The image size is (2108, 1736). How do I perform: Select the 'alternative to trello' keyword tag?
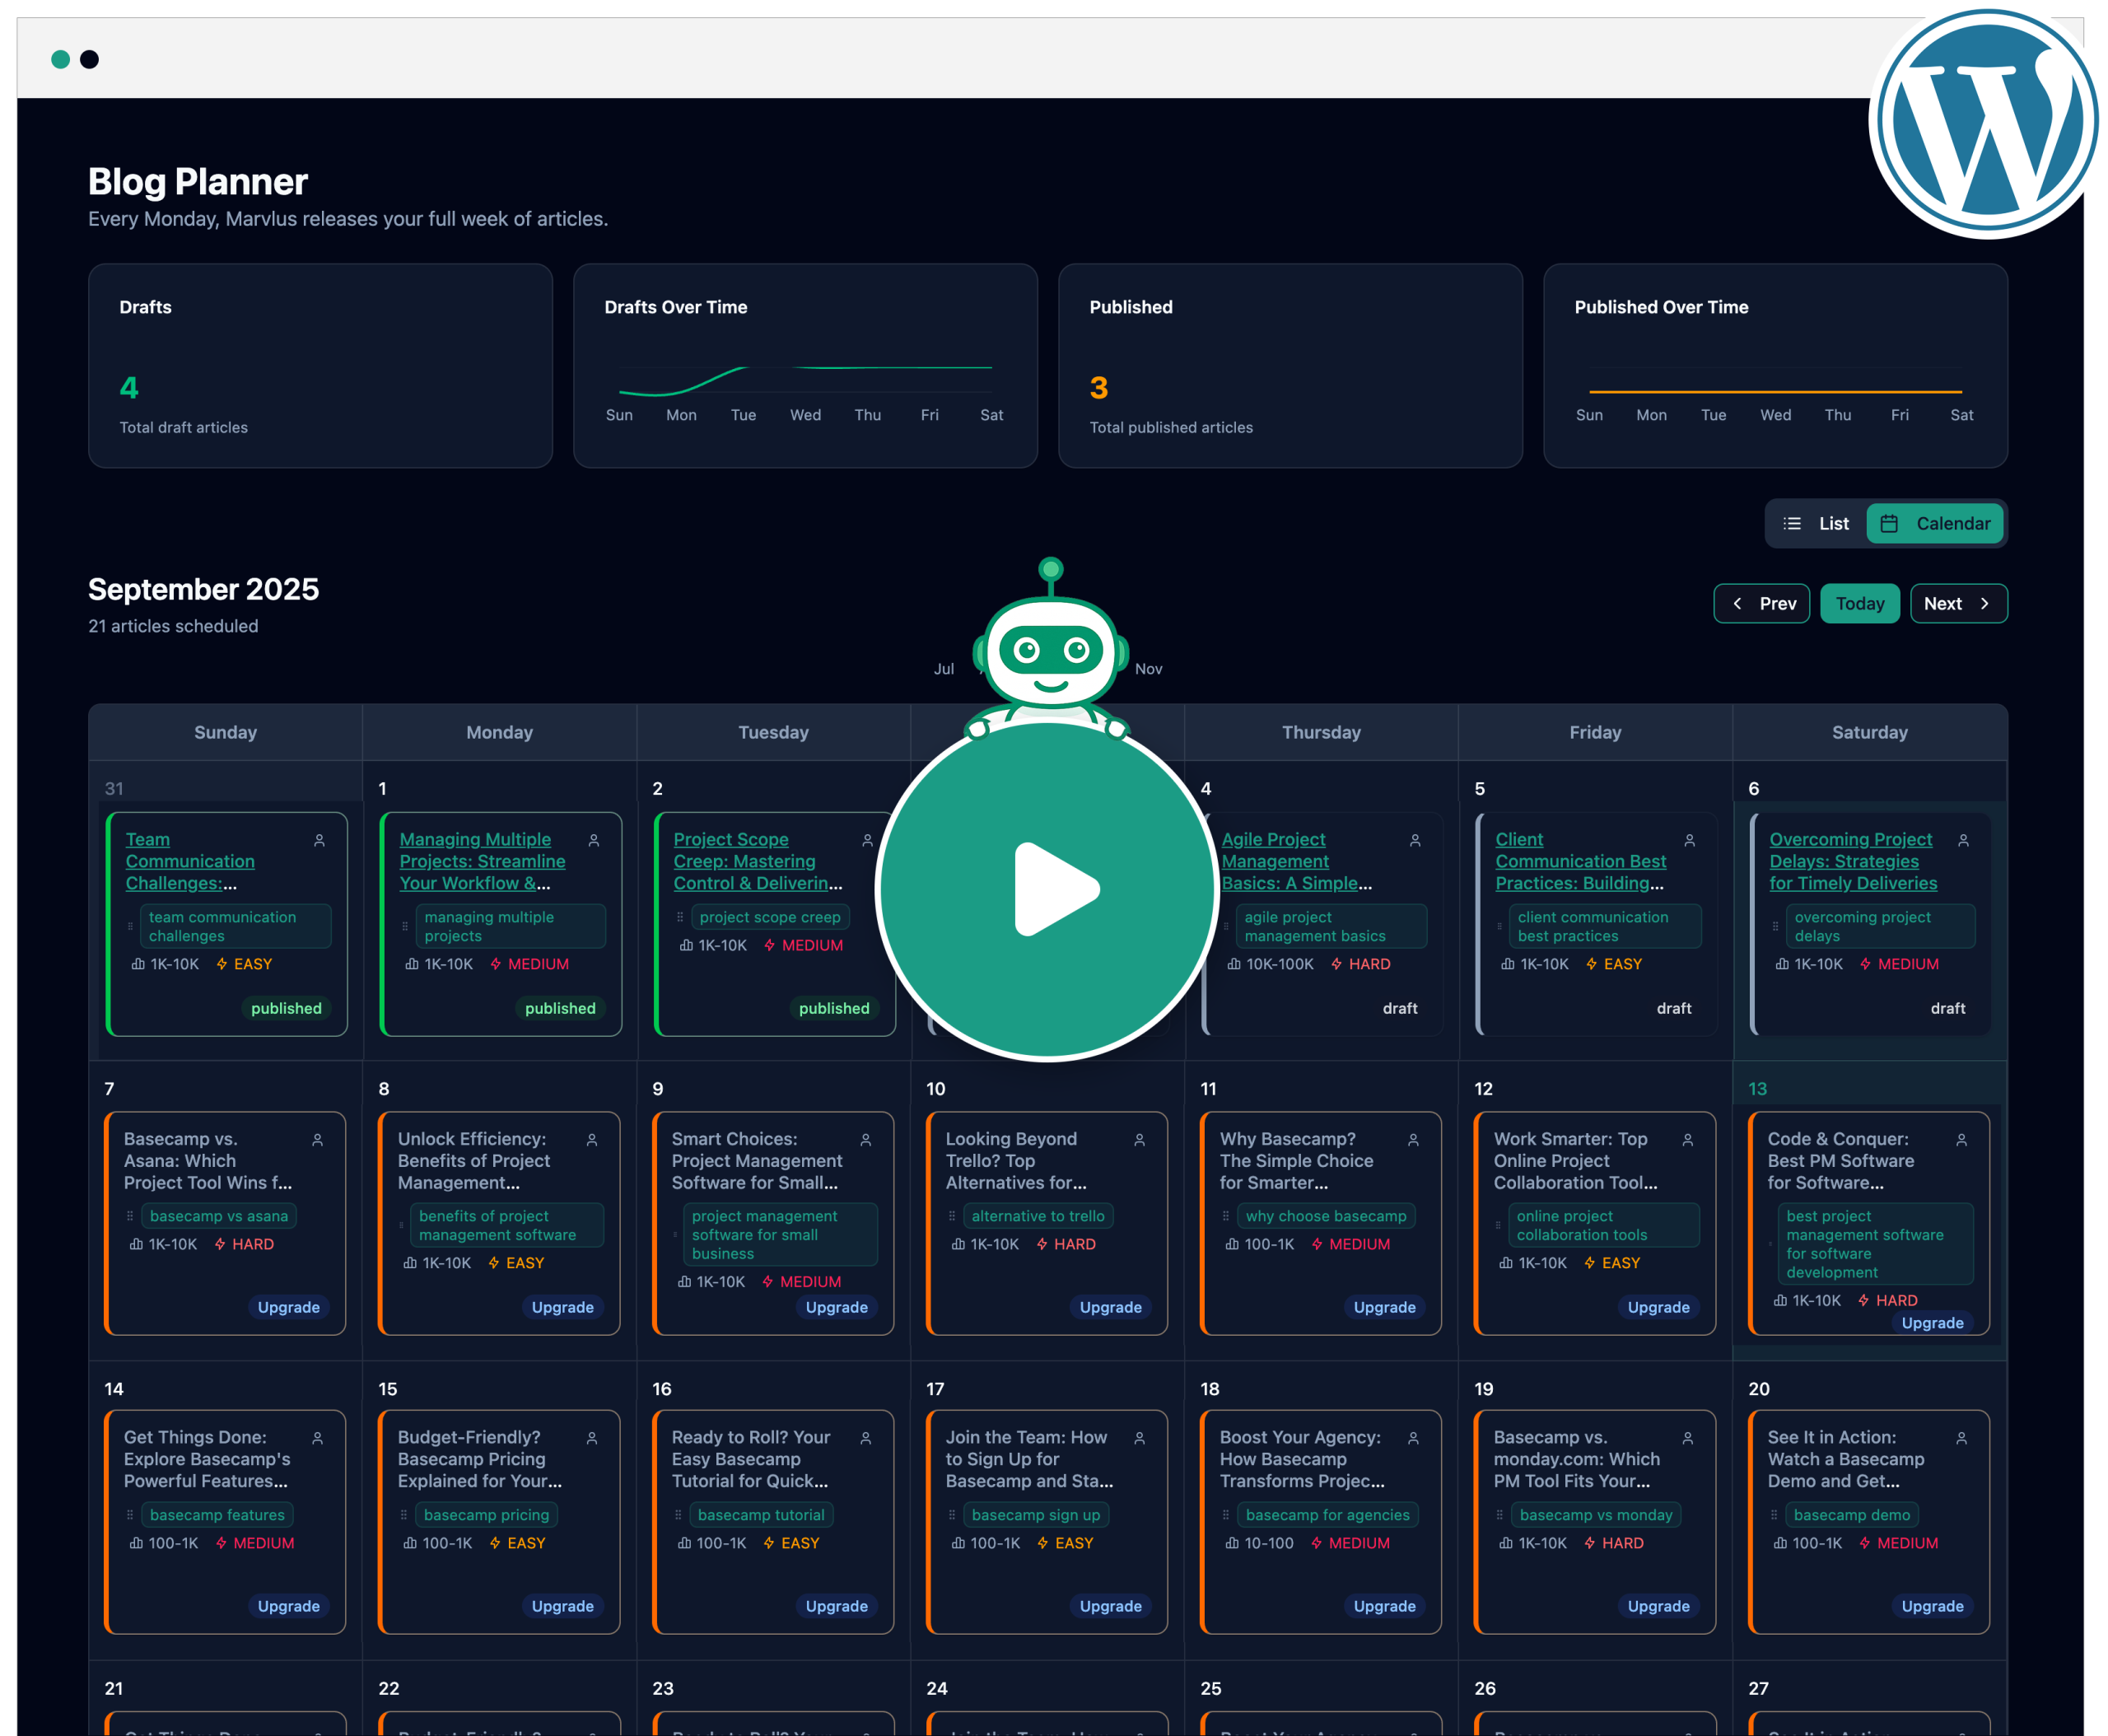coord(1038,1216)
